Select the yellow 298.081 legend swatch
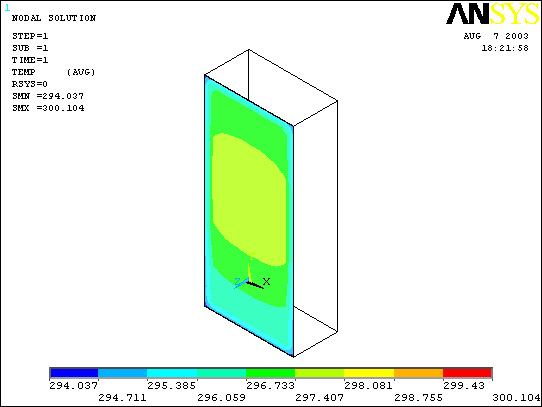Viewport: 542px width, 407px height. (x=369, y=373)
